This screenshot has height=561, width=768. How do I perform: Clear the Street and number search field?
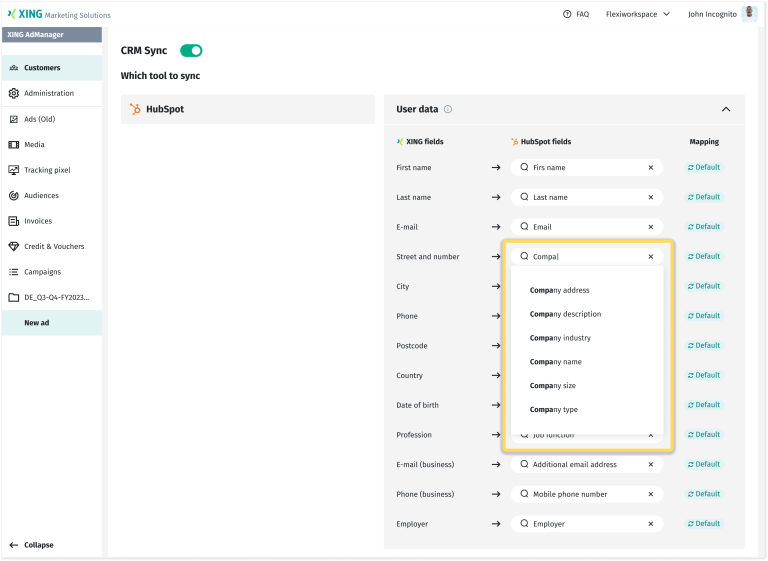pos(650,257)
